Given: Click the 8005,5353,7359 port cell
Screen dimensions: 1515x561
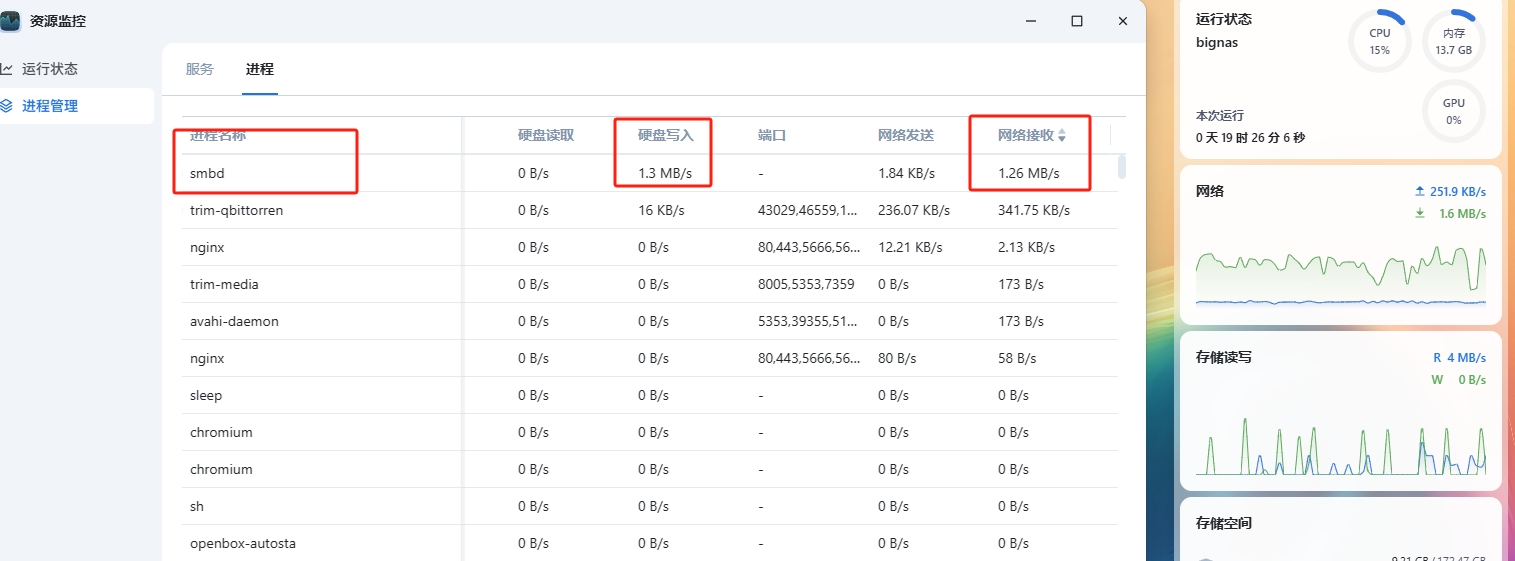Looking at the screenshot, I should click(x=806, y=284).
